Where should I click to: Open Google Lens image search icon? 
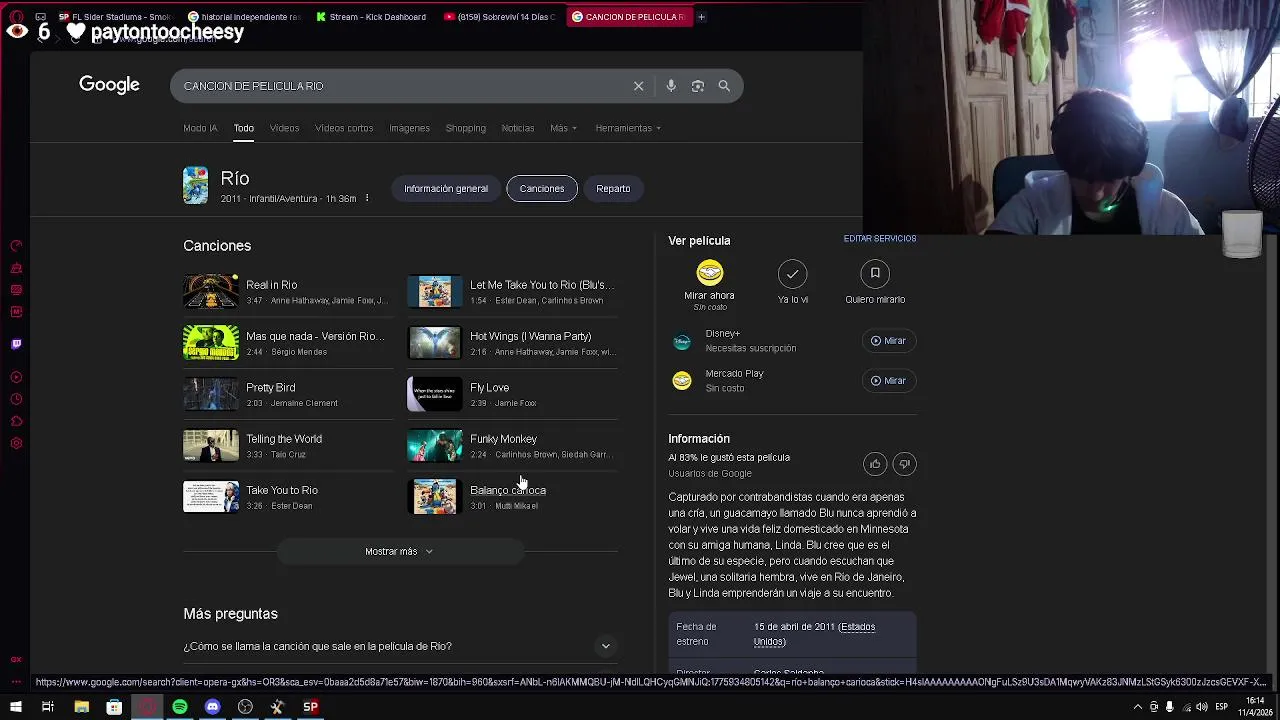(x=698, y=86)
